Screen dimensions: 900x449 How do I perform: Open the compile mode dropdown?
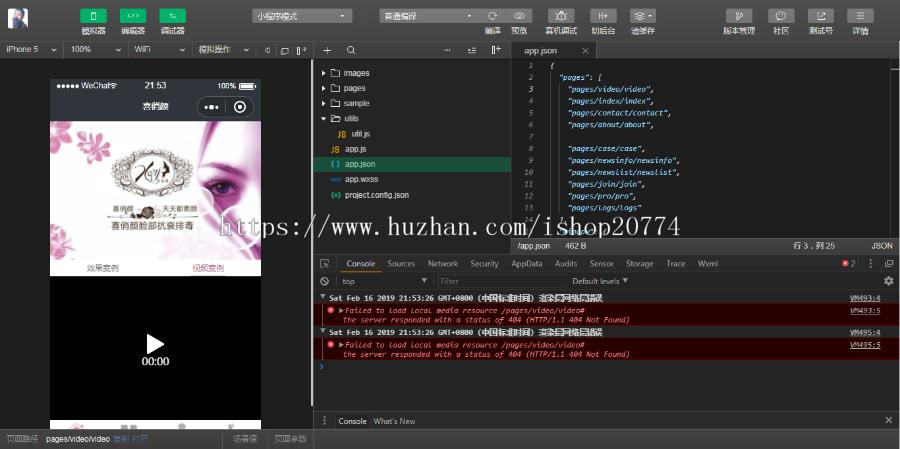click(x=429, y=16)
